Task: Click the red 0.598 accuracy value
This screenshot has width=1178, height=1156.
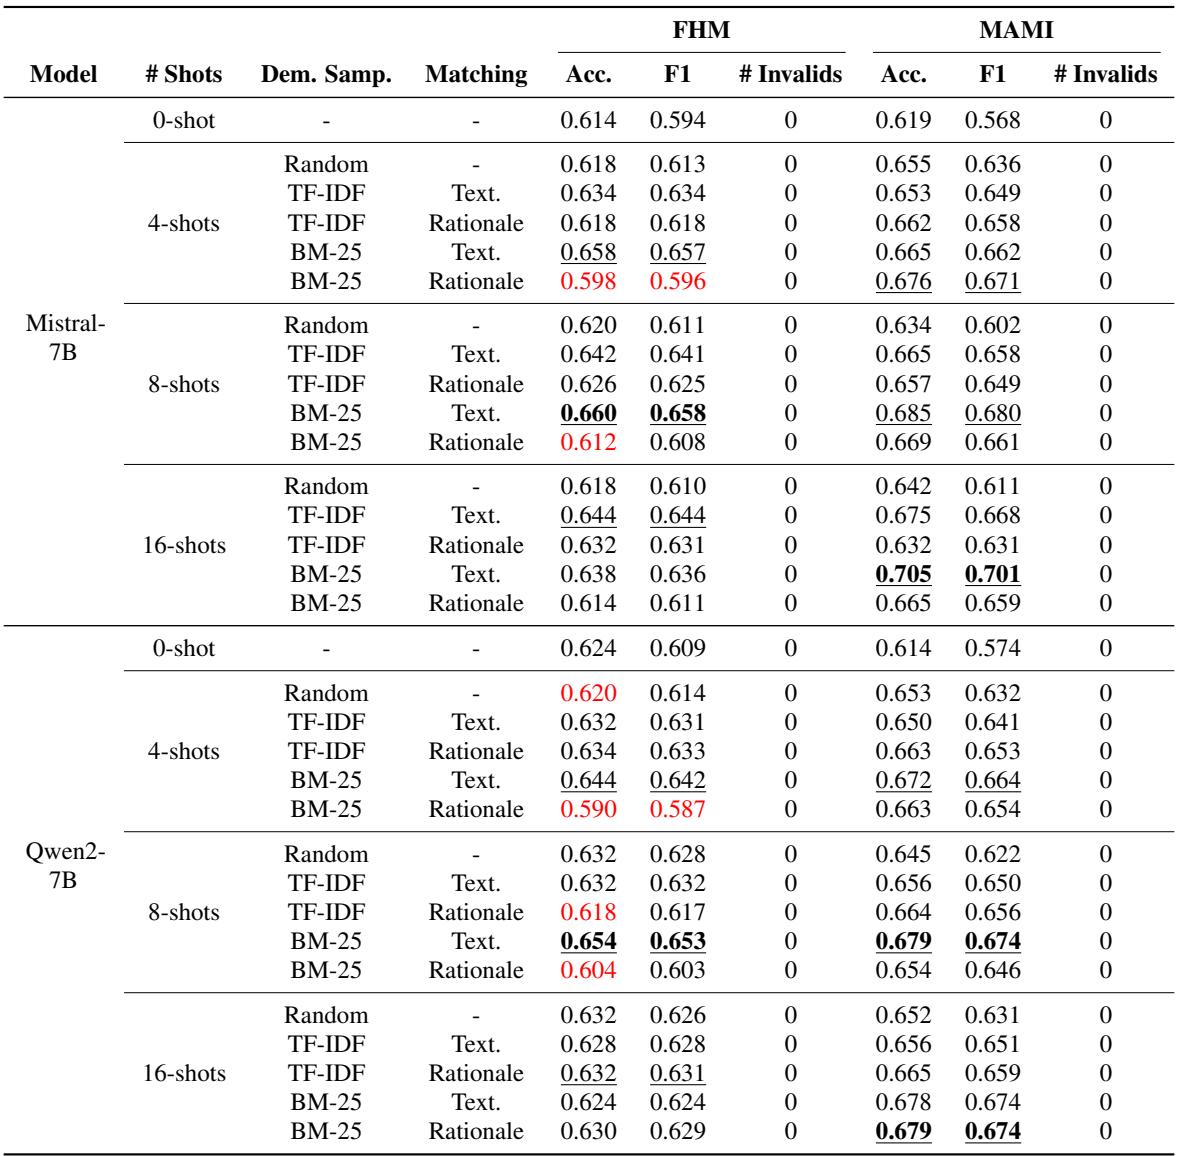Action: (587, 281)
